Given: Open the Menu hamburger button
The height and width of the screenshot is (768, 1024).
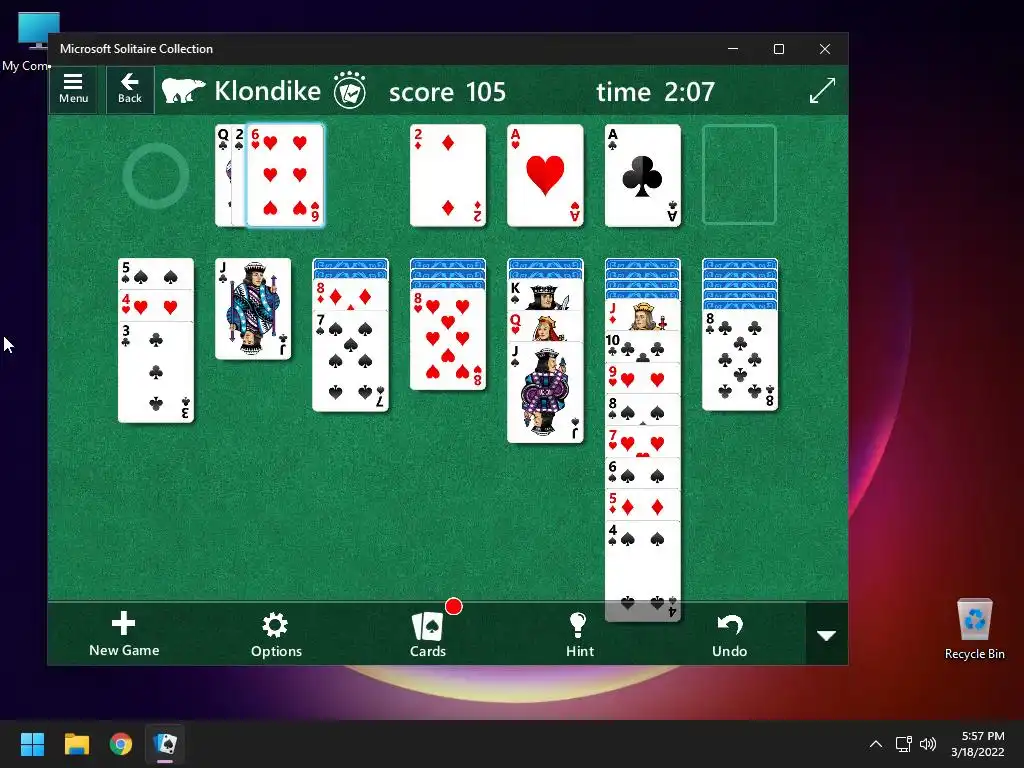Looking at the screenshot, I should (73, 89).
